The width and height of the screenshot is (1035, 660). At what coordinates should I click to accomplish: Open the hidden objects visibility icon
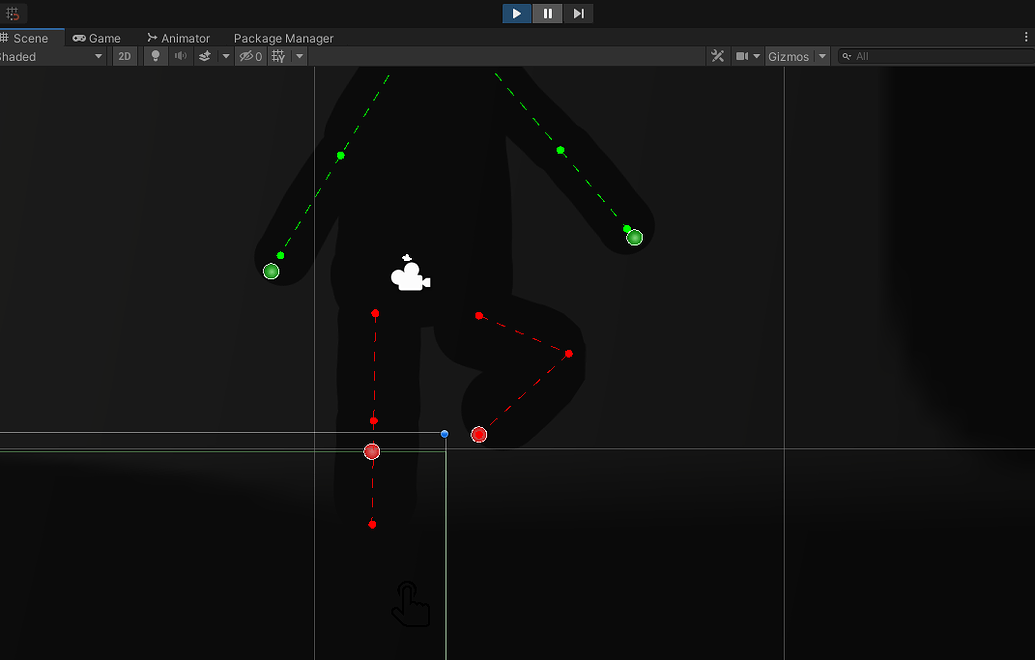click(x=249, y=56)
